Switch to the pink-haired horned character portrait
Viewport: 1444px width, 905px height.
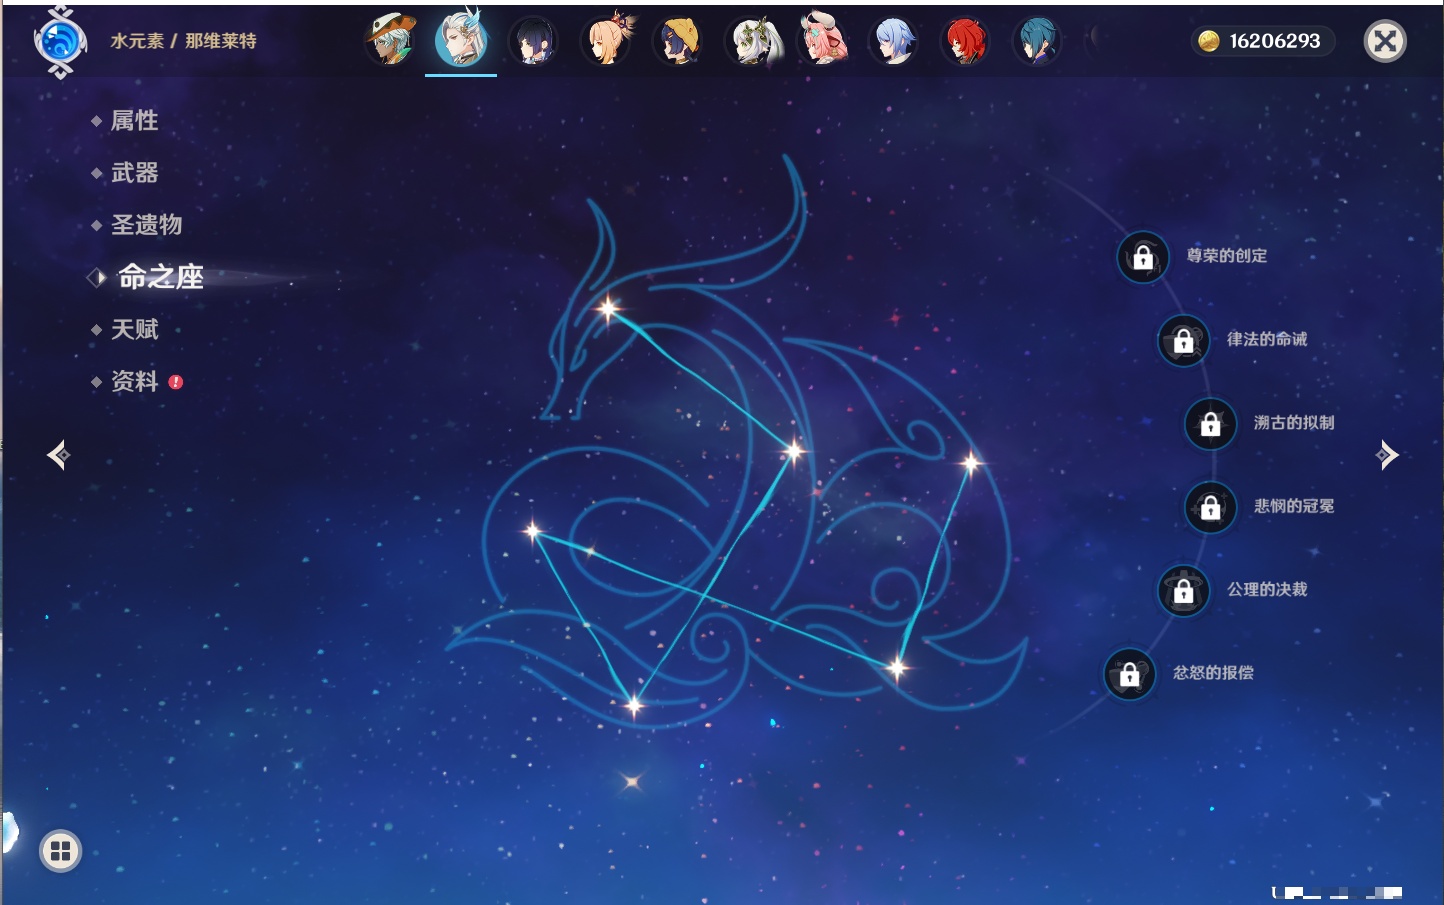(x=822, y=41)
